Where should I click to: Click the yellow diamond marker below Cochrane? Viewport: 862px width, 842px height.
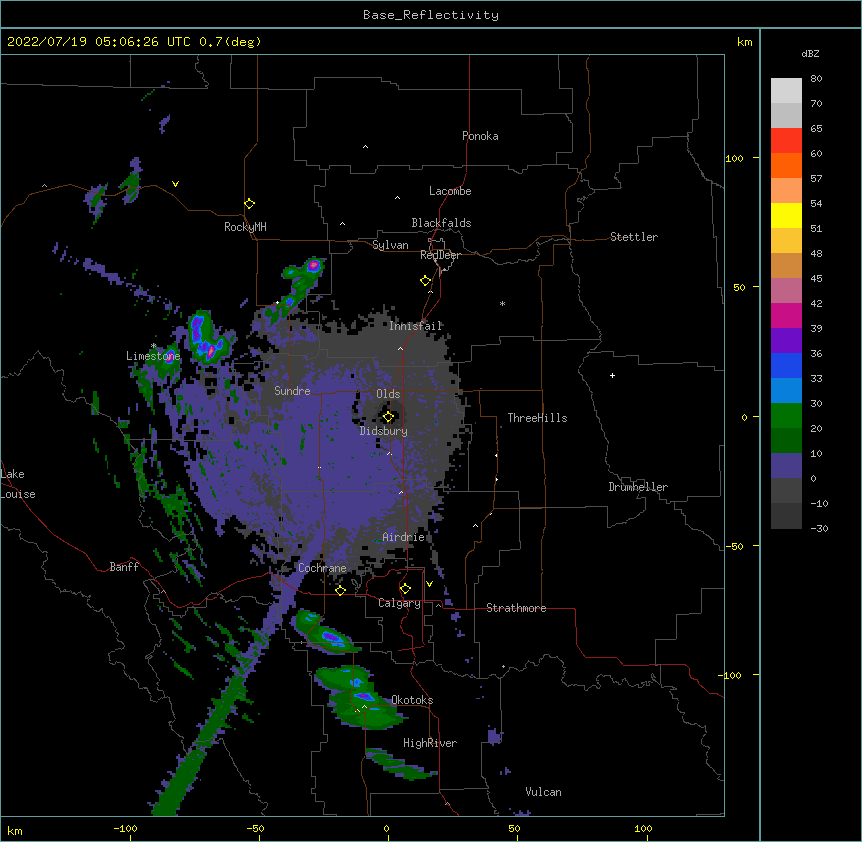(x=340, y=590)
